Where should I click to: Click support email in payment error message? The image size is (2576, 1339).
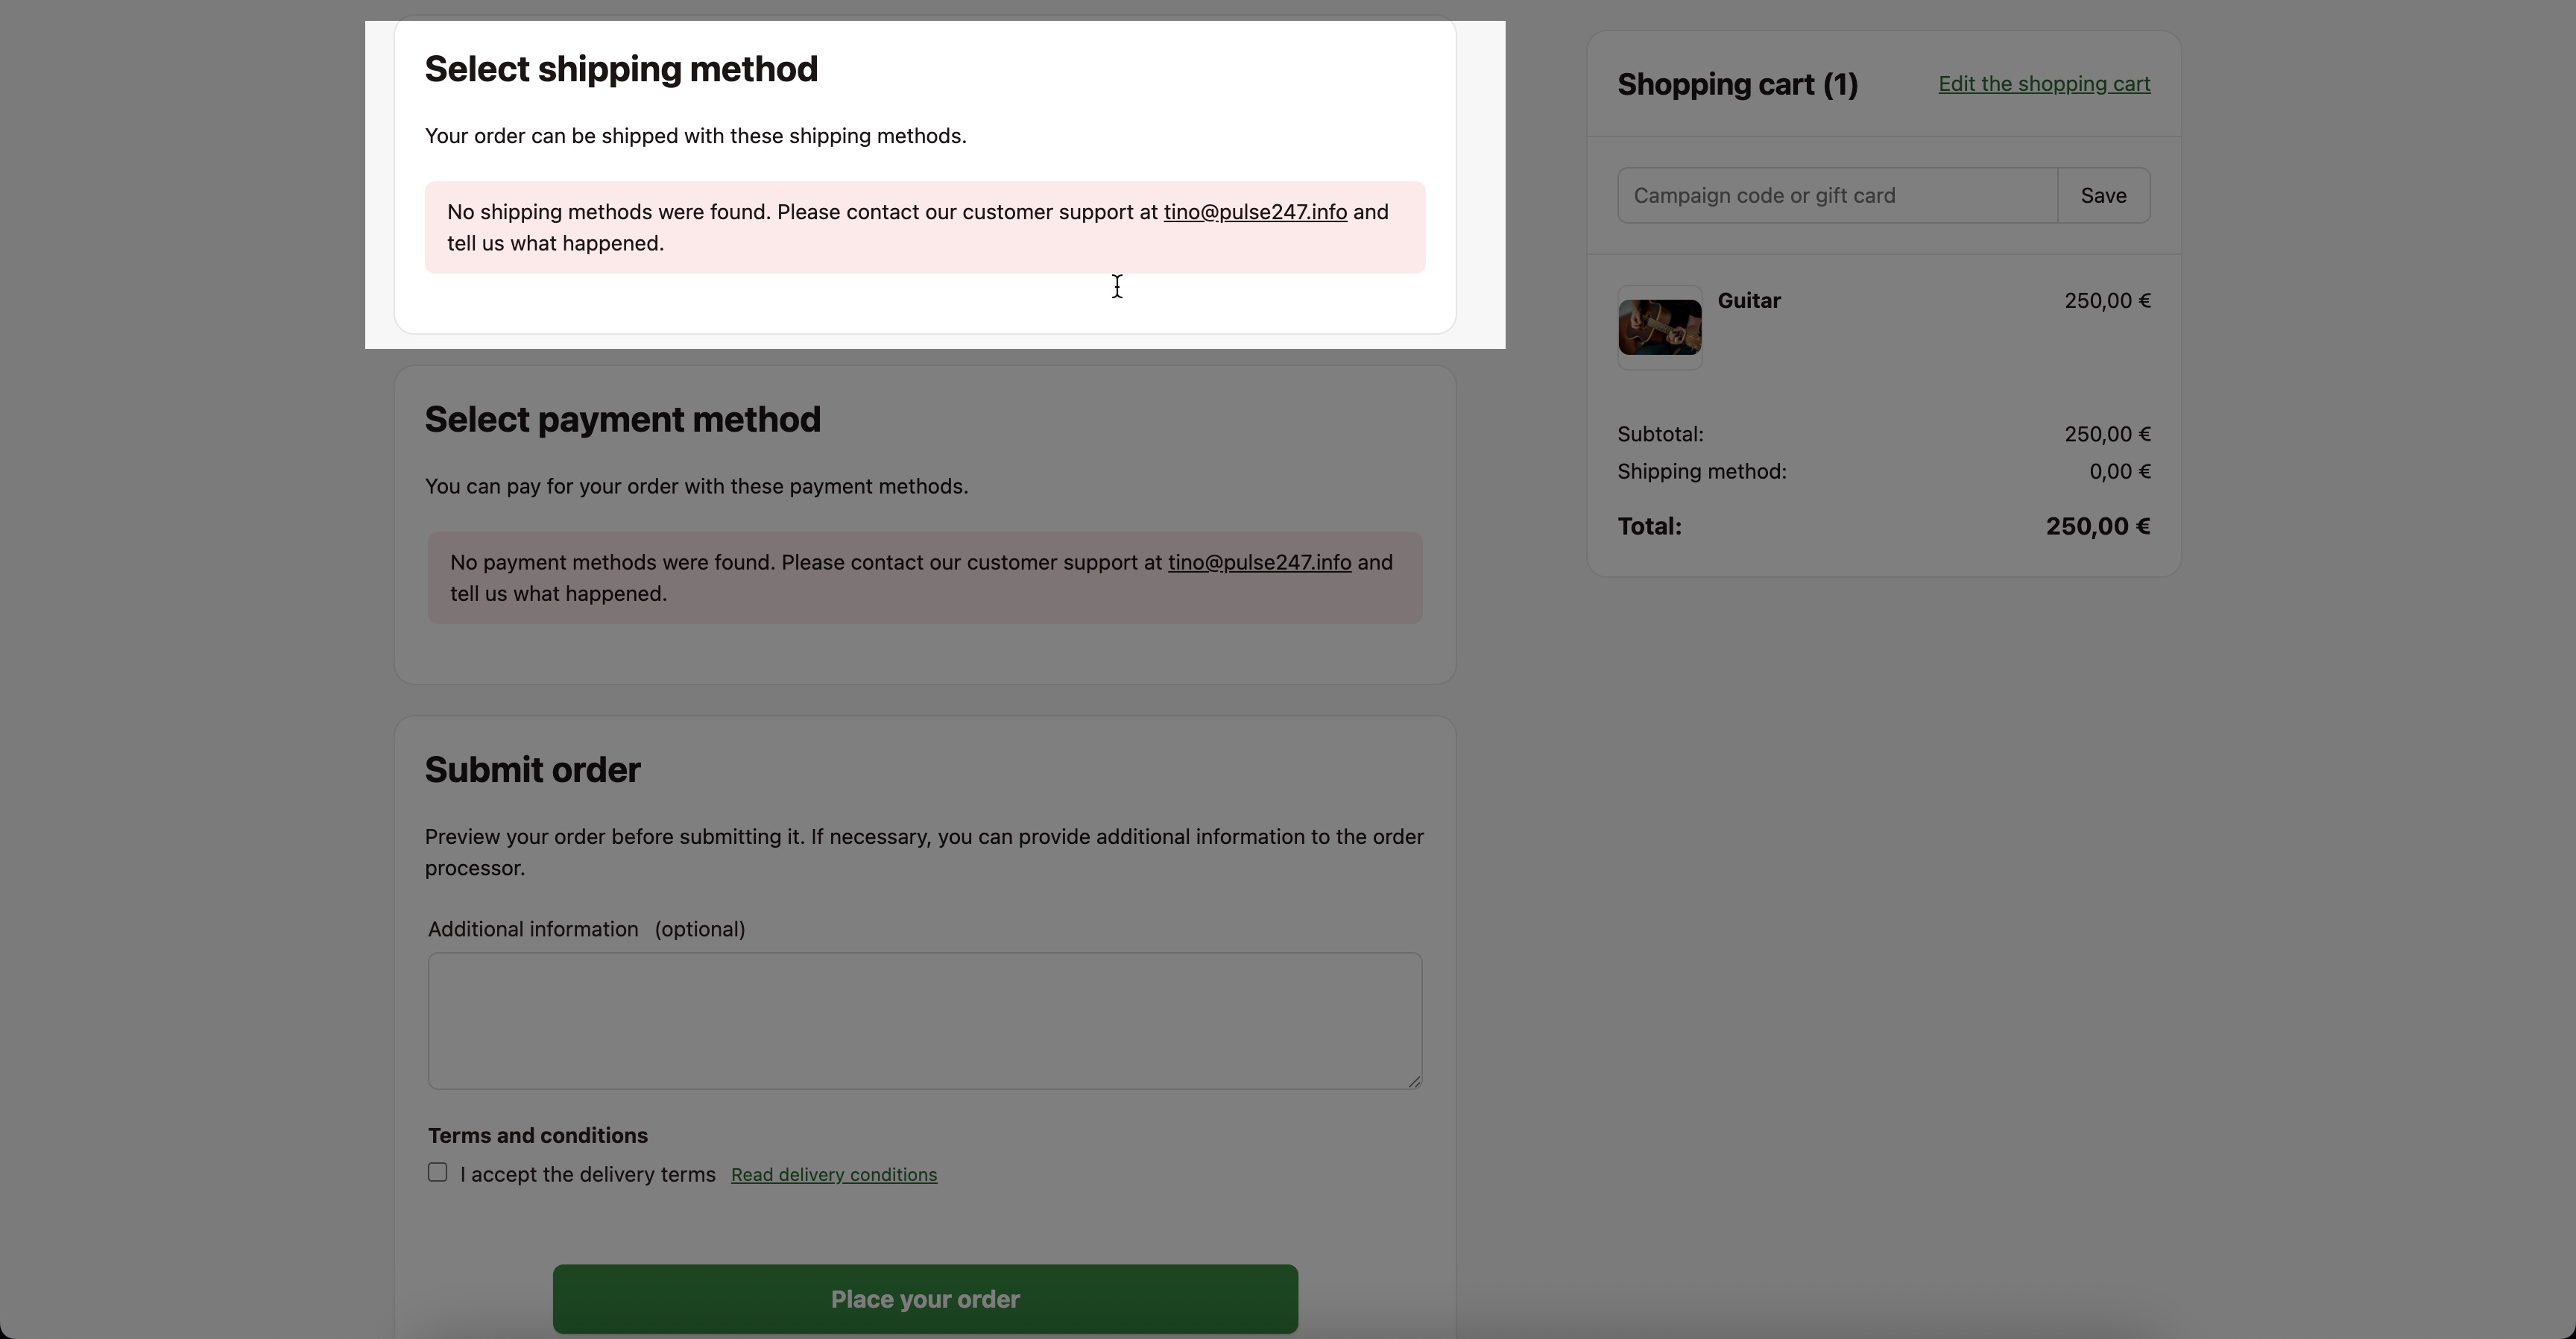[1258, 562]
